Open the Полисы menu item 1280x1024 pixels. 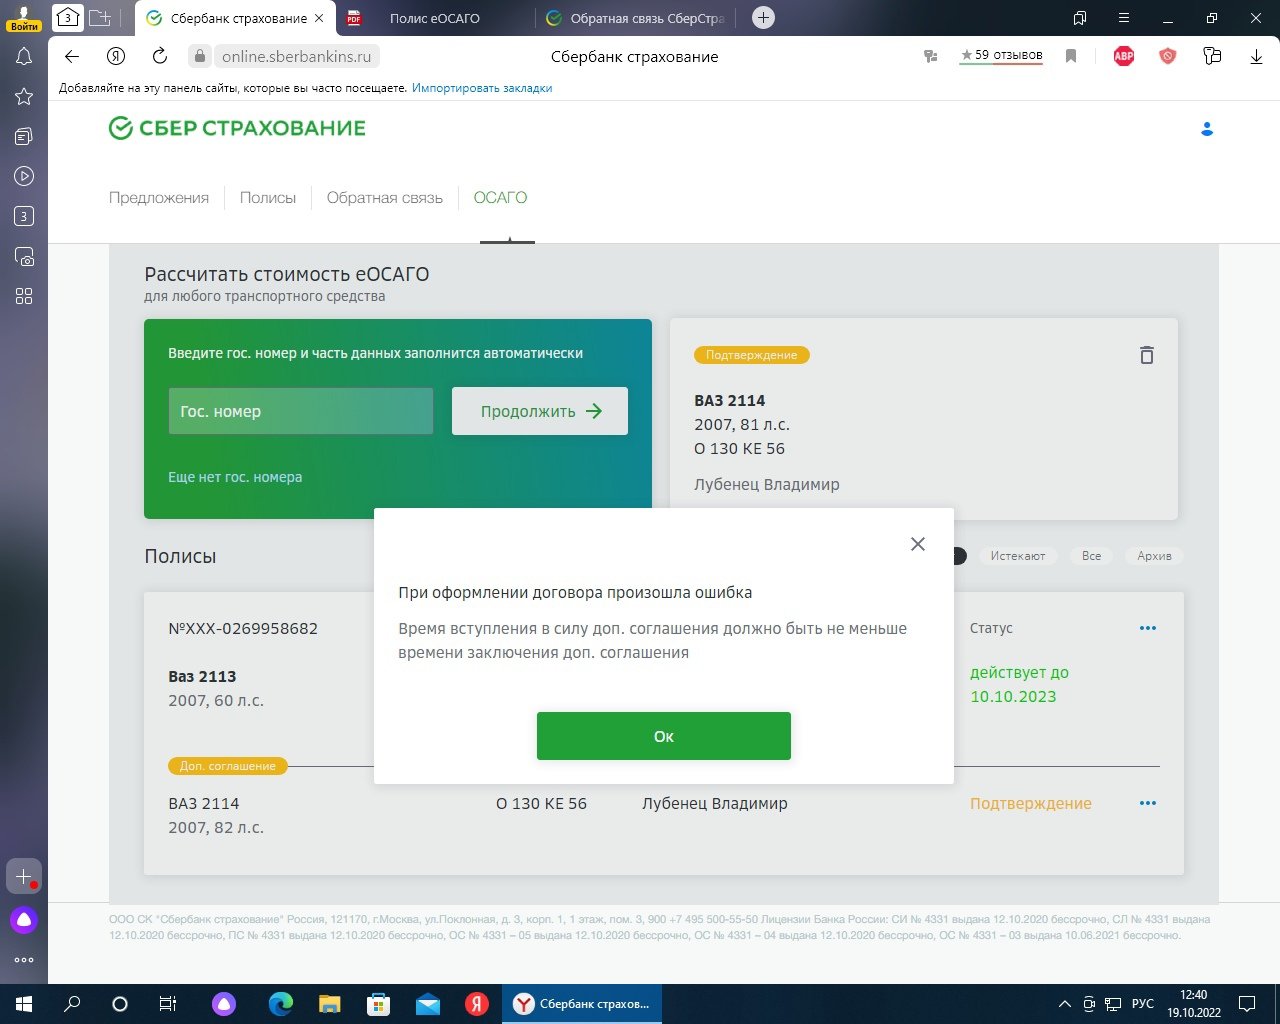click(268, 197)
